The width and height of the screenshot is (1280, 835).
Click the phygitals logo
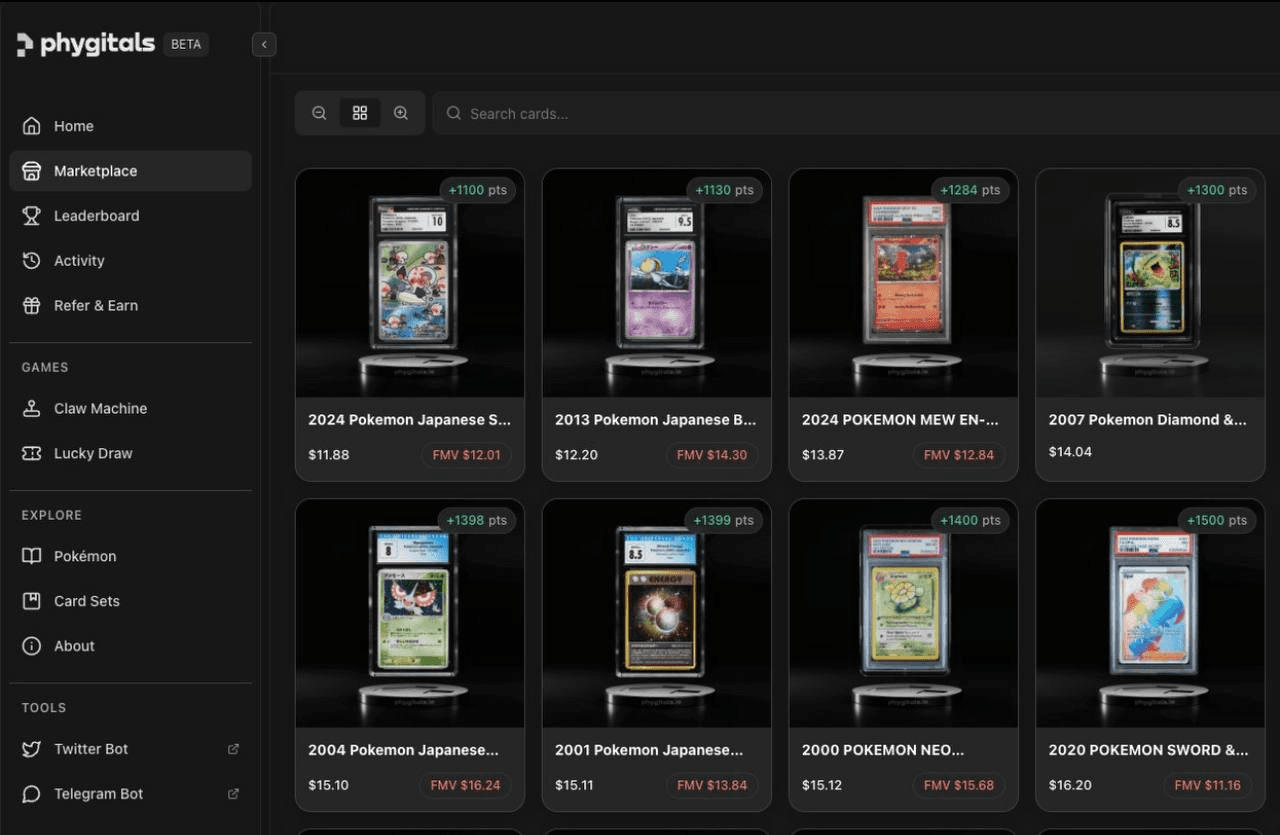coord(86,44)
